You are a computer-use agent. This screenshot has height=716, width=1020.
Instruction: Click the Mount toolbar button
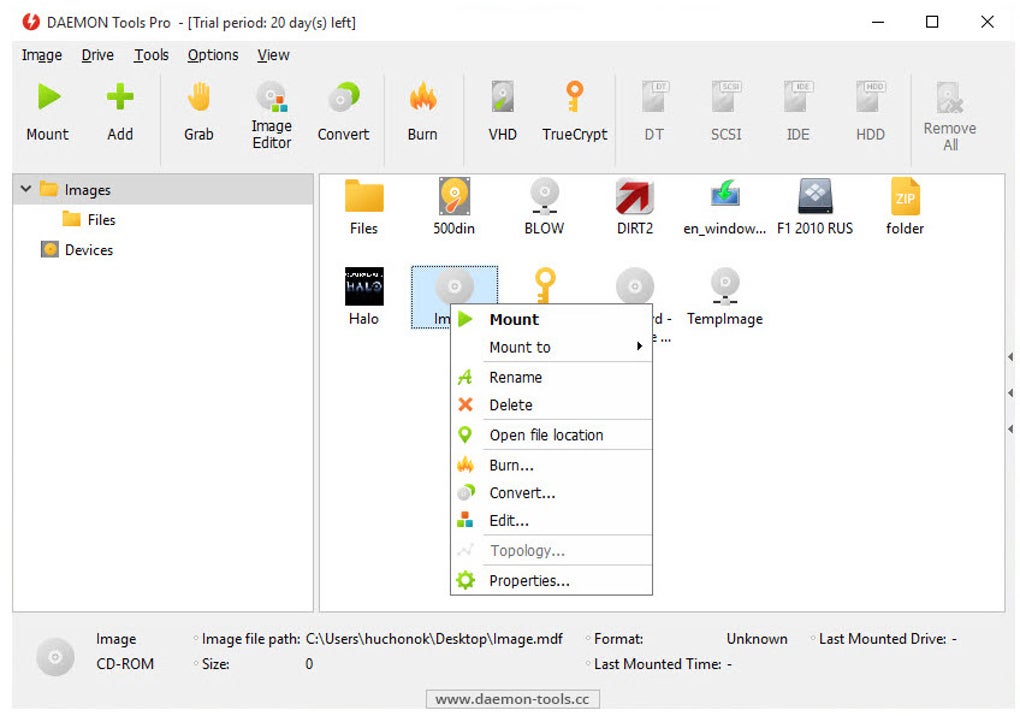(47, 111)
